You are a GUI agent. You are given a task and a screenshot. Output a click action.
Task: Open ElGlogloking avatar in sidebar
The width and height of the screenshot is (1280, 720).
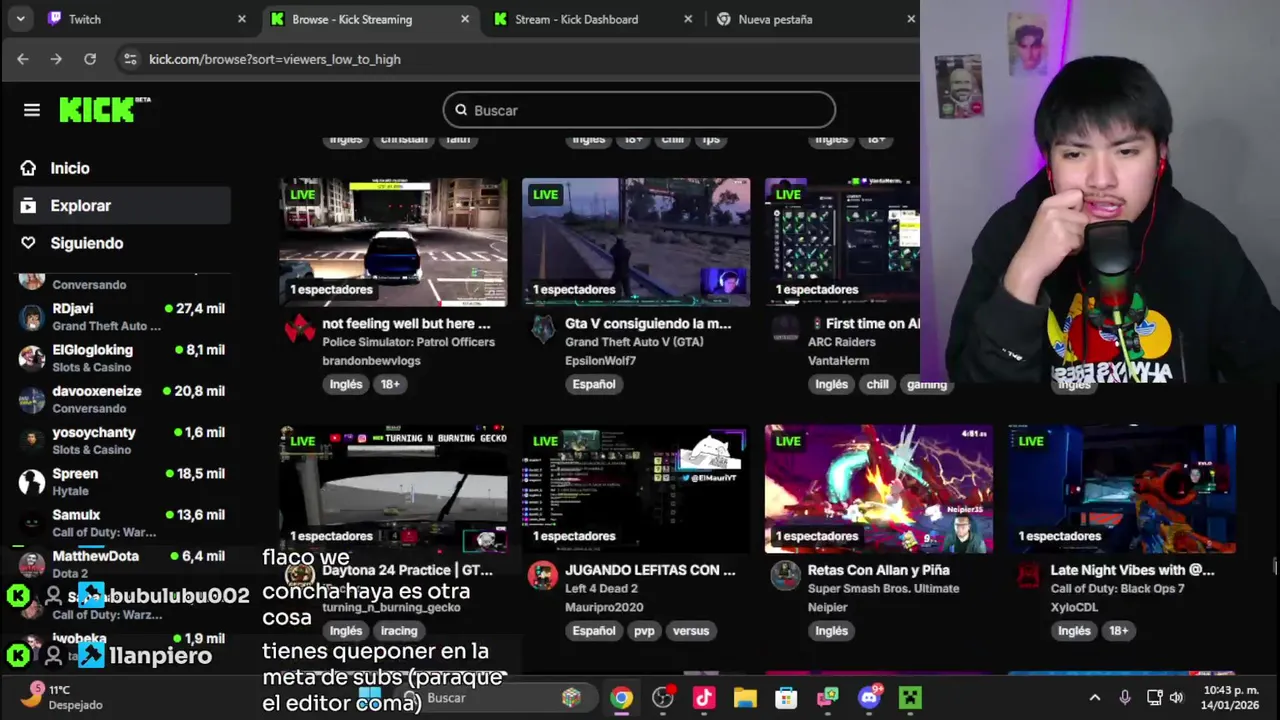pos(32,358)
